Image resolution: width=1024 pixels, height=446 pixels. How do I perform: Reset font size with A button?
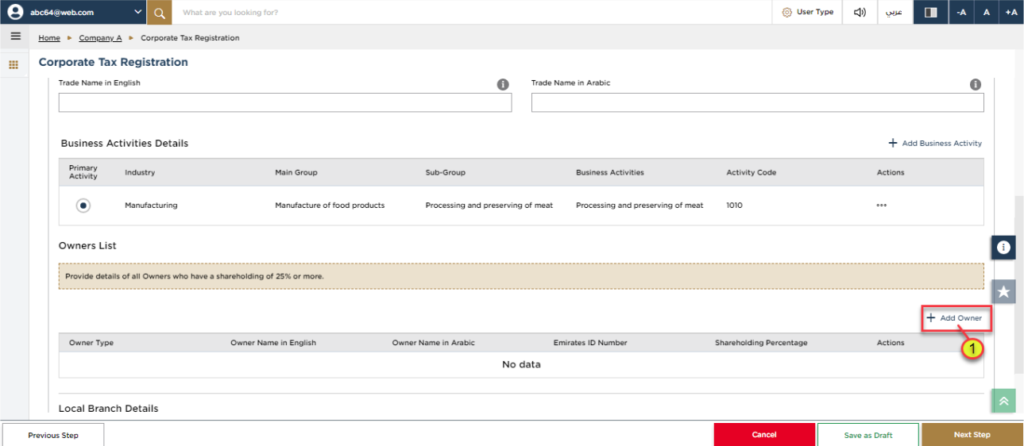(x=986, y=12)
